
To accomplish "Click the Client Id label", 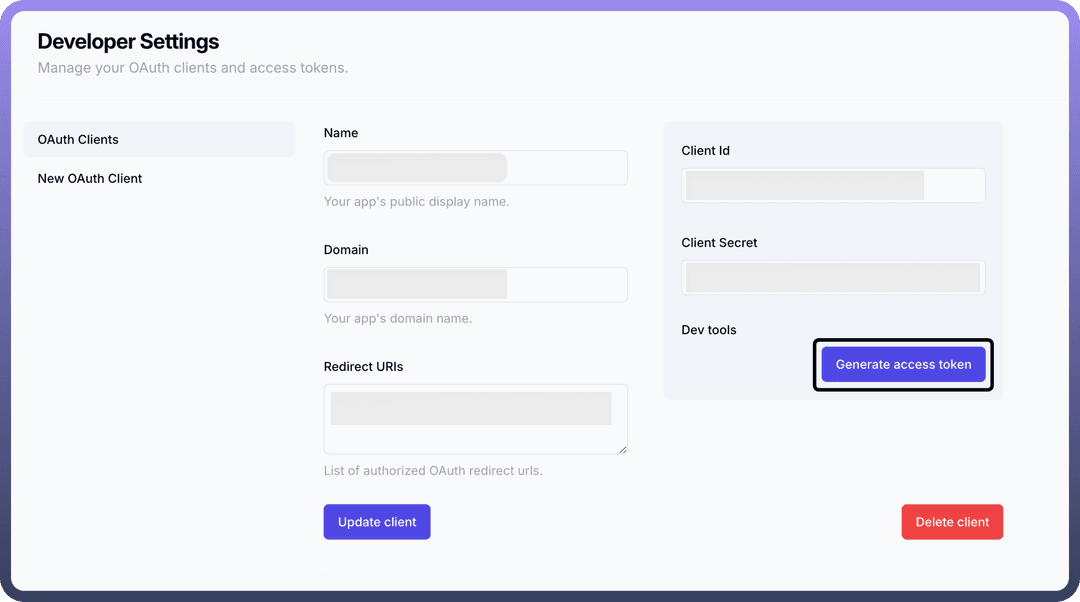I will point(705,151).
